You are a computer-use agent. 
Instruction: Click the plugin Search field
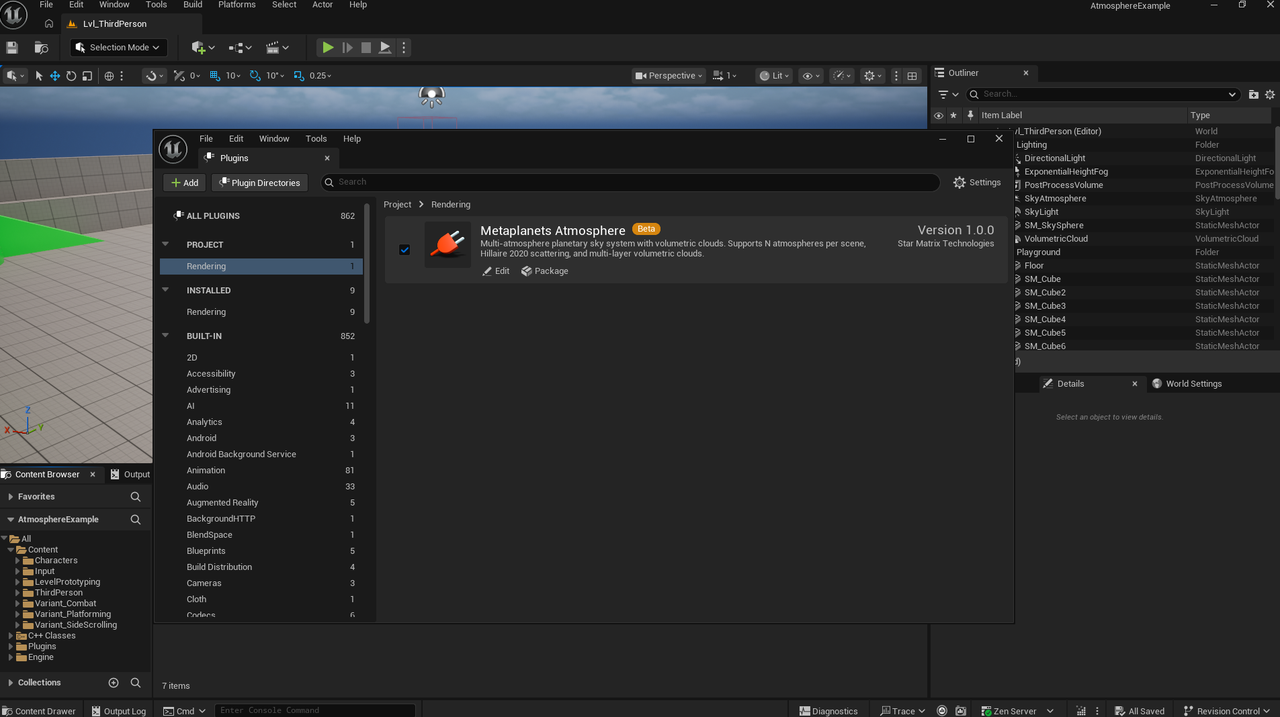(x=630, y=182)
